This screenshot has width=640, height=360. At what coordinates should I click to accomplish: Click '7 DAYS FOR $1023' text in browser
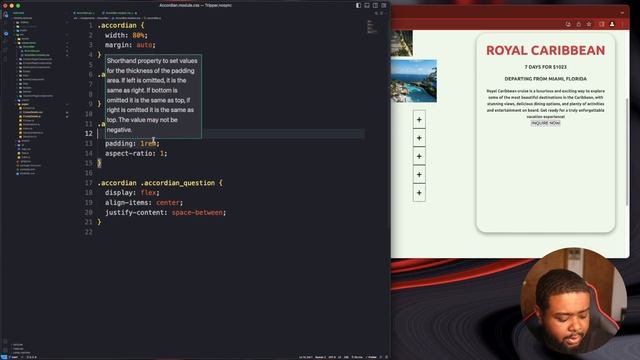[x=545, y=67]
